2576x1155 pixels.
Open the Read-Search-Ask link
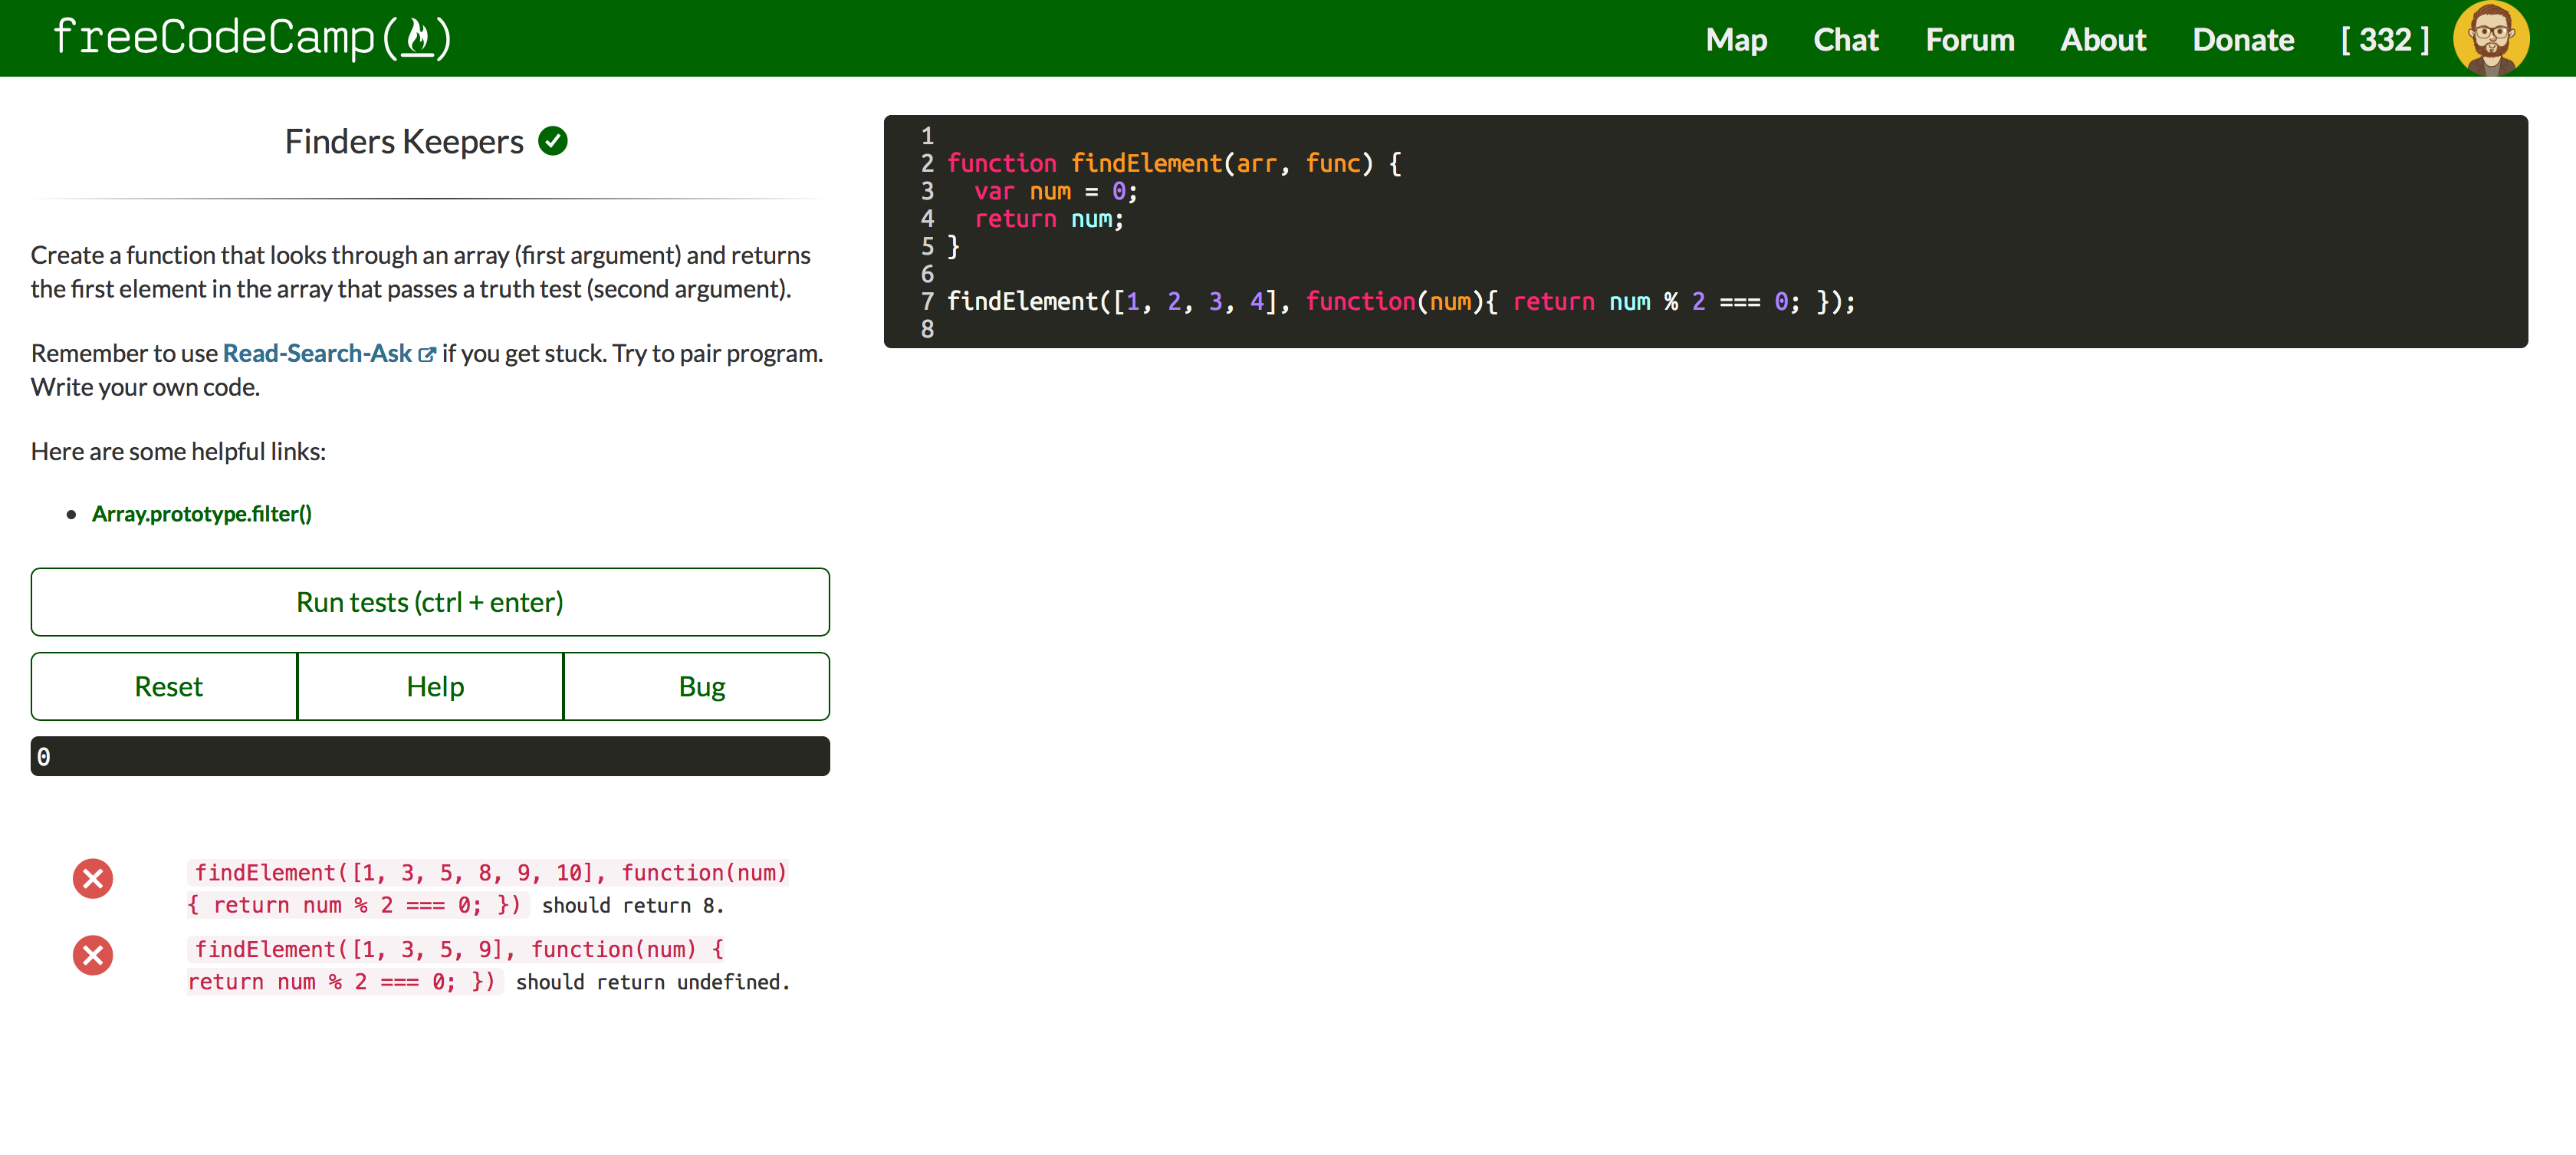[317, 353]
